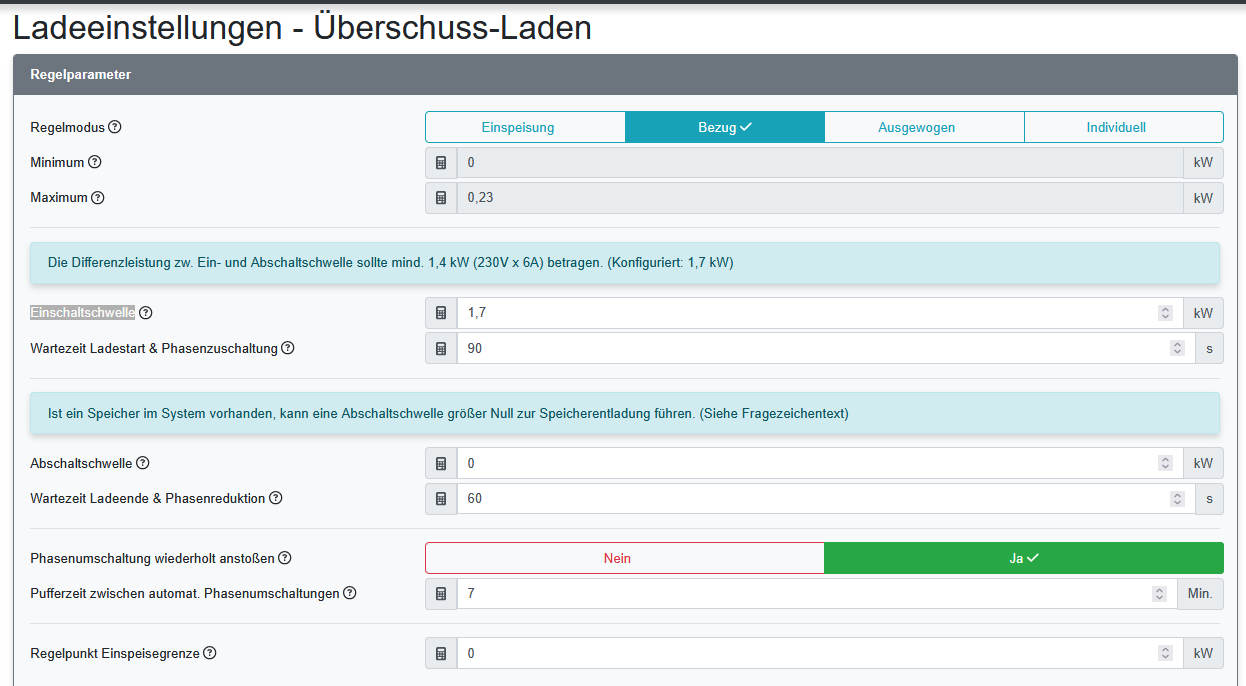The image size is (1246, 686).
Task: Switch Regelmodus to Einspeisung
Action: 525,127
